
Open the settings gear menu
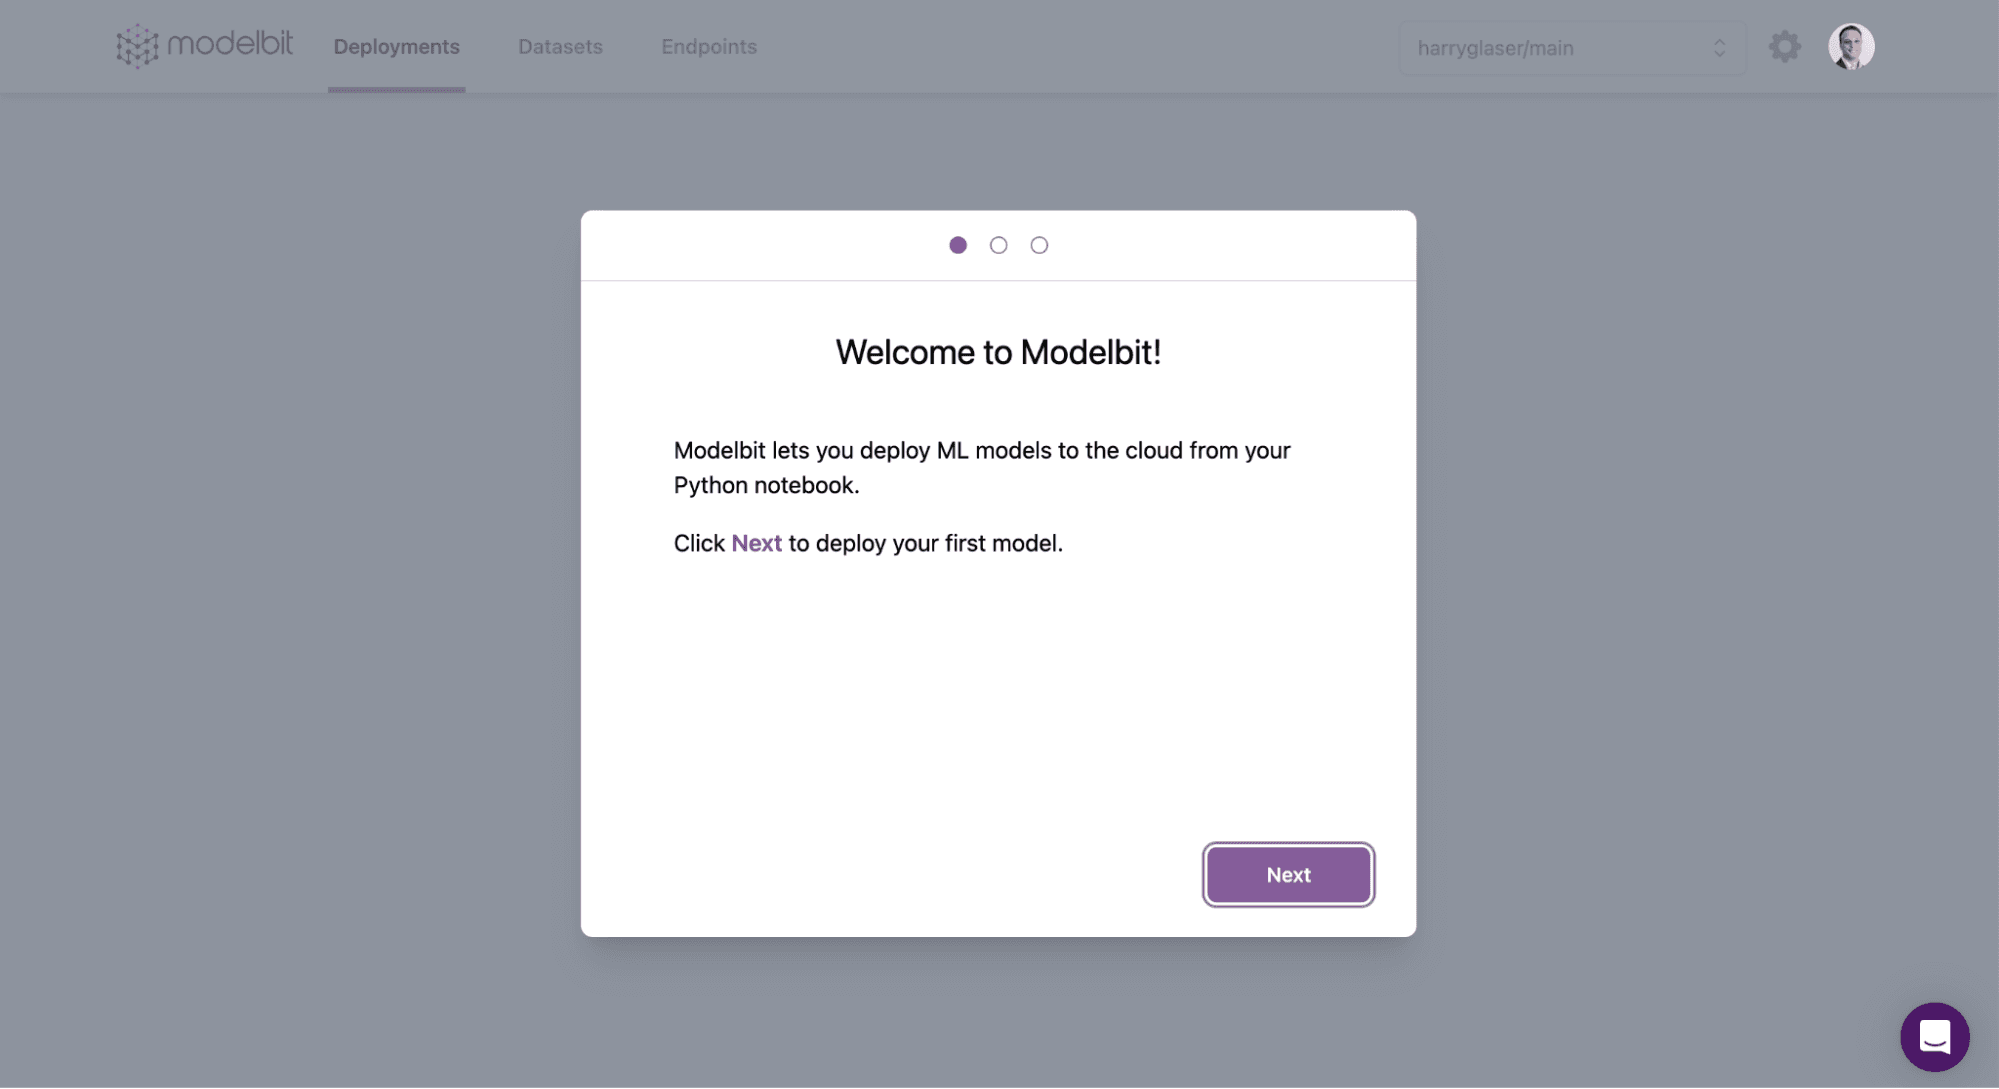pyautogui.click(x=1784, y=46)
